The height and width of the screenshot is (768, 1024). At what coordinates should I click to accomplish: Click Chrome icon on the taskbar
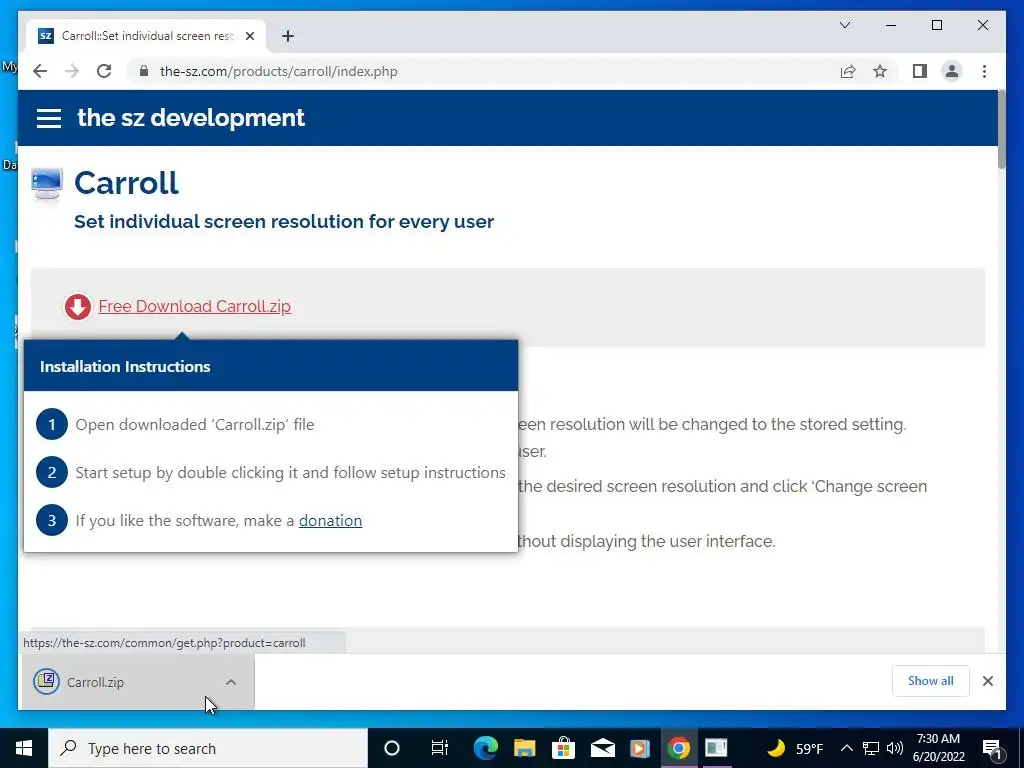click(679, 748)
